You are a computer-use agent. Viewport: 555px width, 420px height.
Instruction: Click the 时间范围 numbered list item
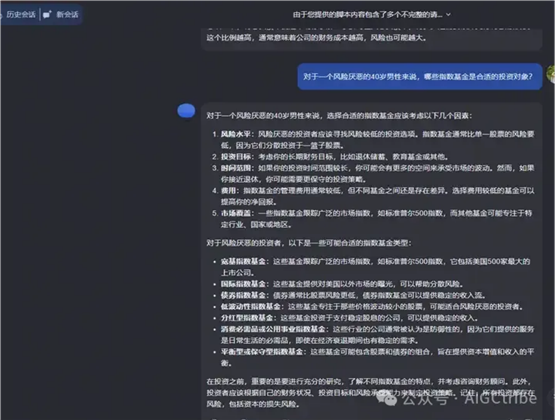coord(377,174)
